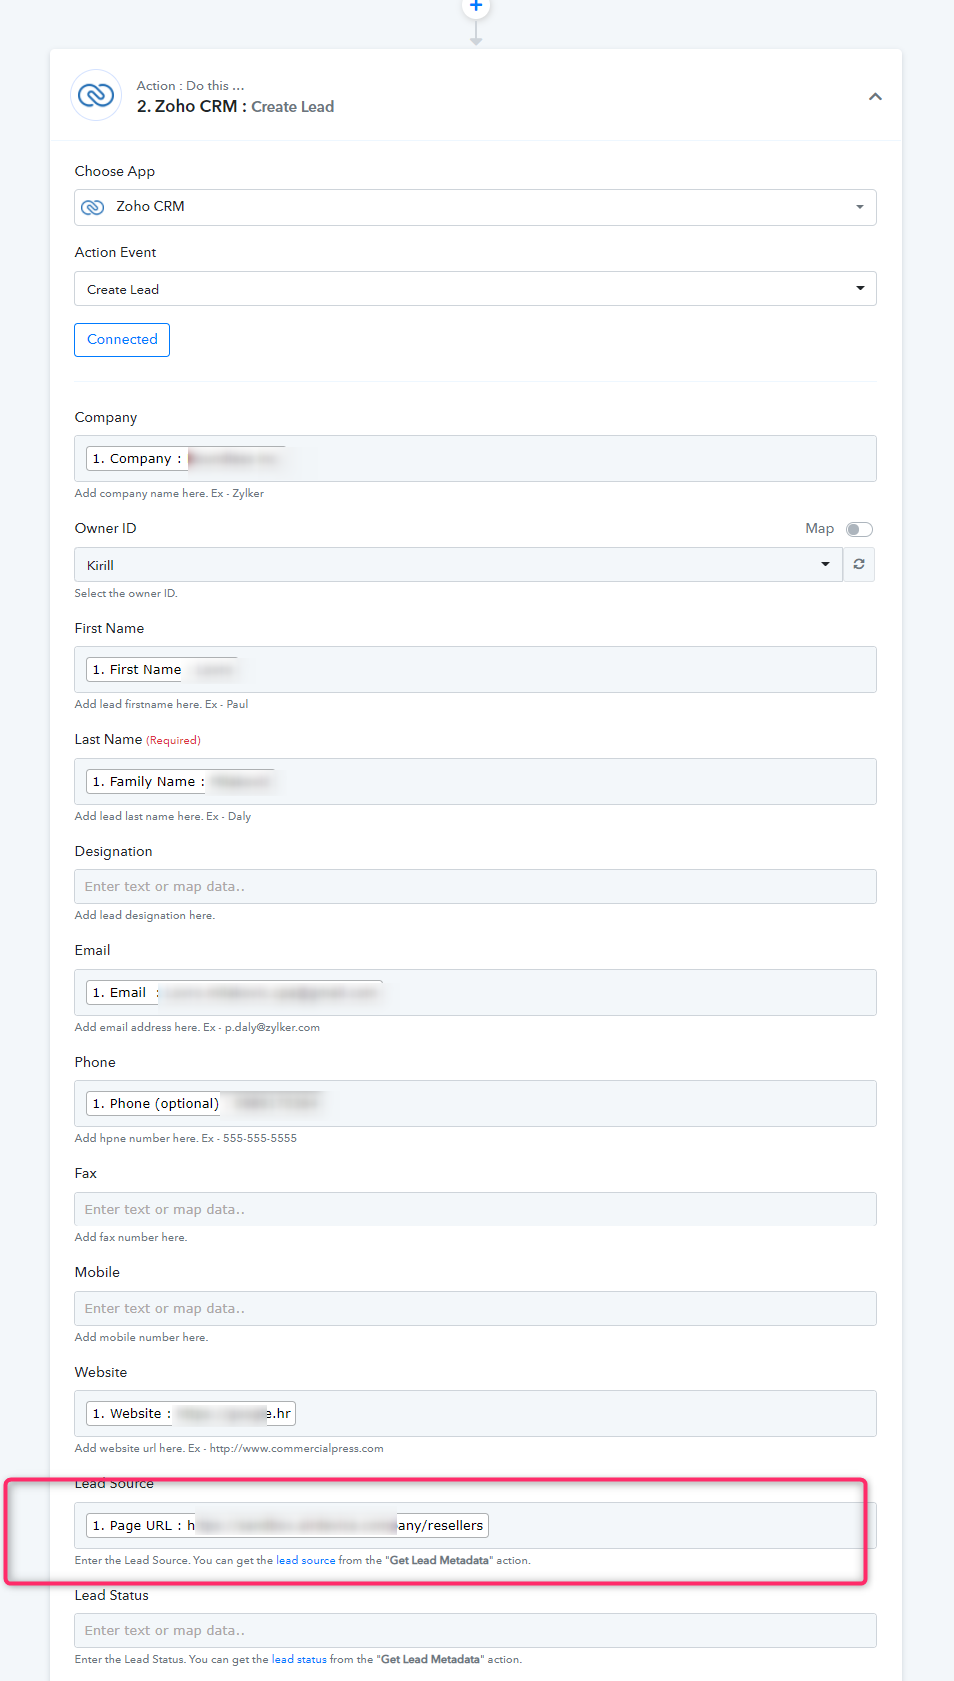Open the lead source link
The image size is (954, 1681).
pyautogui.click(x=306, y=1560)
